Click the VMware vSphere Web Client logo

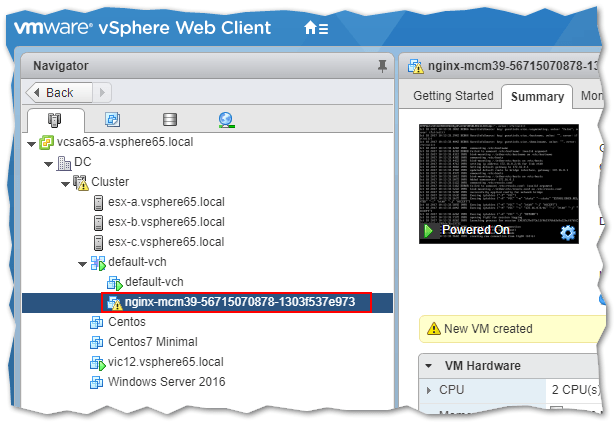click(143, 28)
